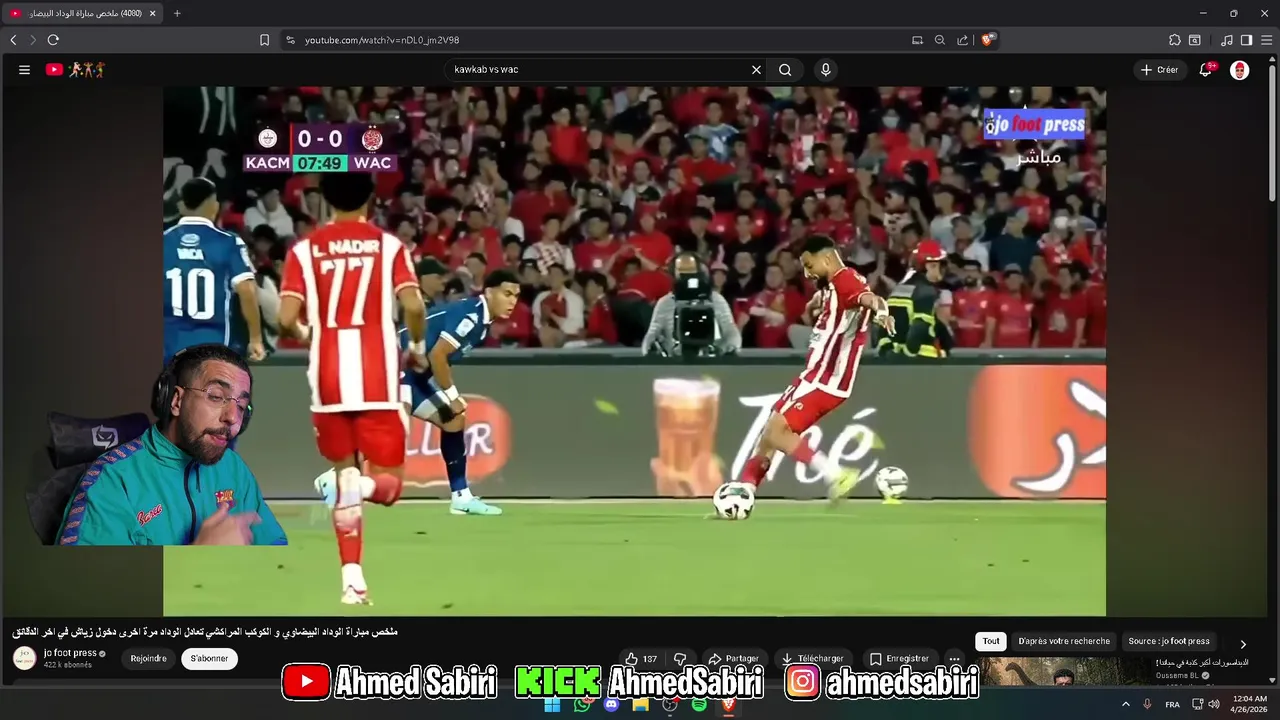This screenshot has height=720, width=1280.
Task: Open site settings icon before URL
Action: tap(290, 40)
